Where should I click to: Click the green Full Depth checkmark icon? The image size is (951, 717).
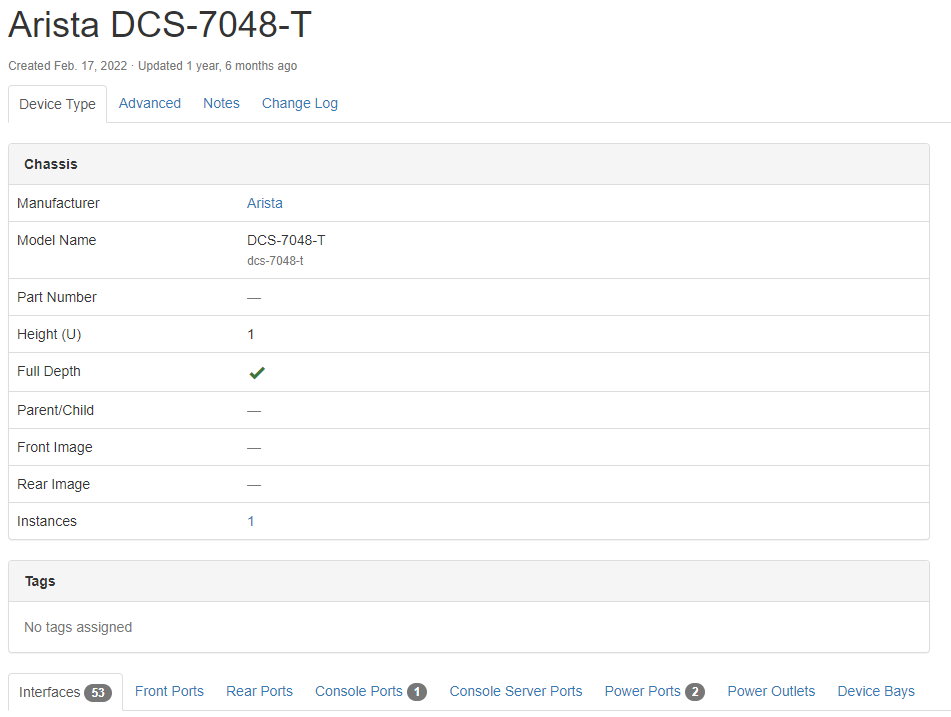coord(257,373)
